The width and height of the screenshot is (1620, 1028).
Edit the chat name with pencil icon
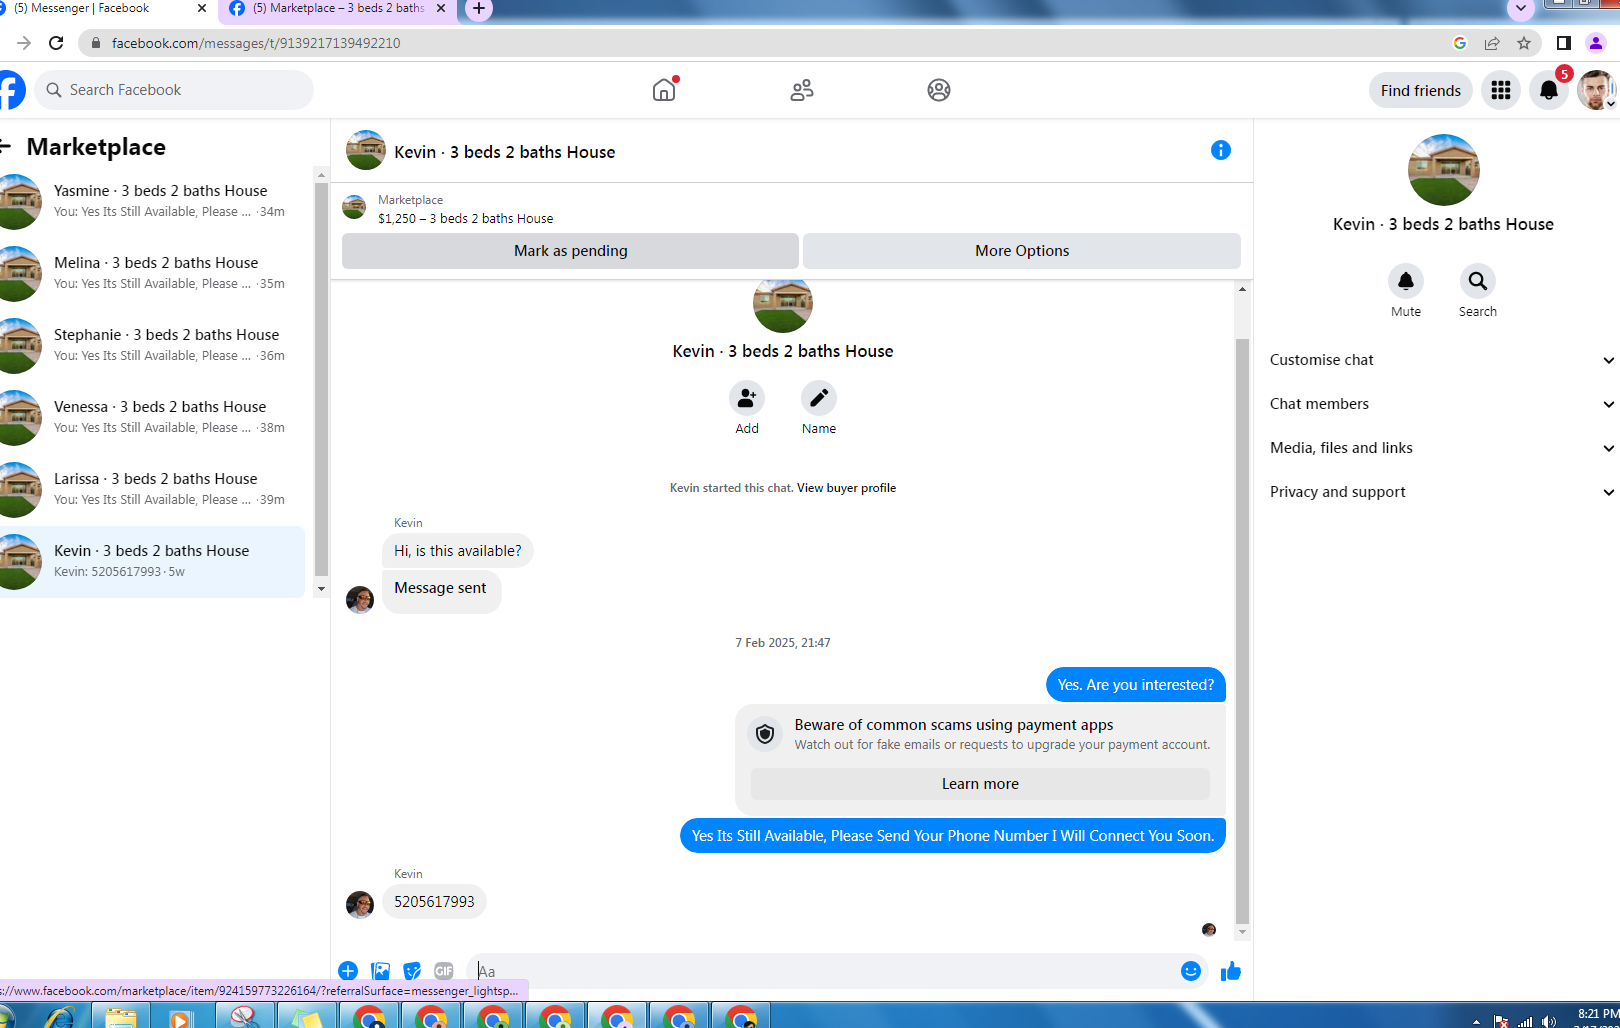click(x=819, y=398)
